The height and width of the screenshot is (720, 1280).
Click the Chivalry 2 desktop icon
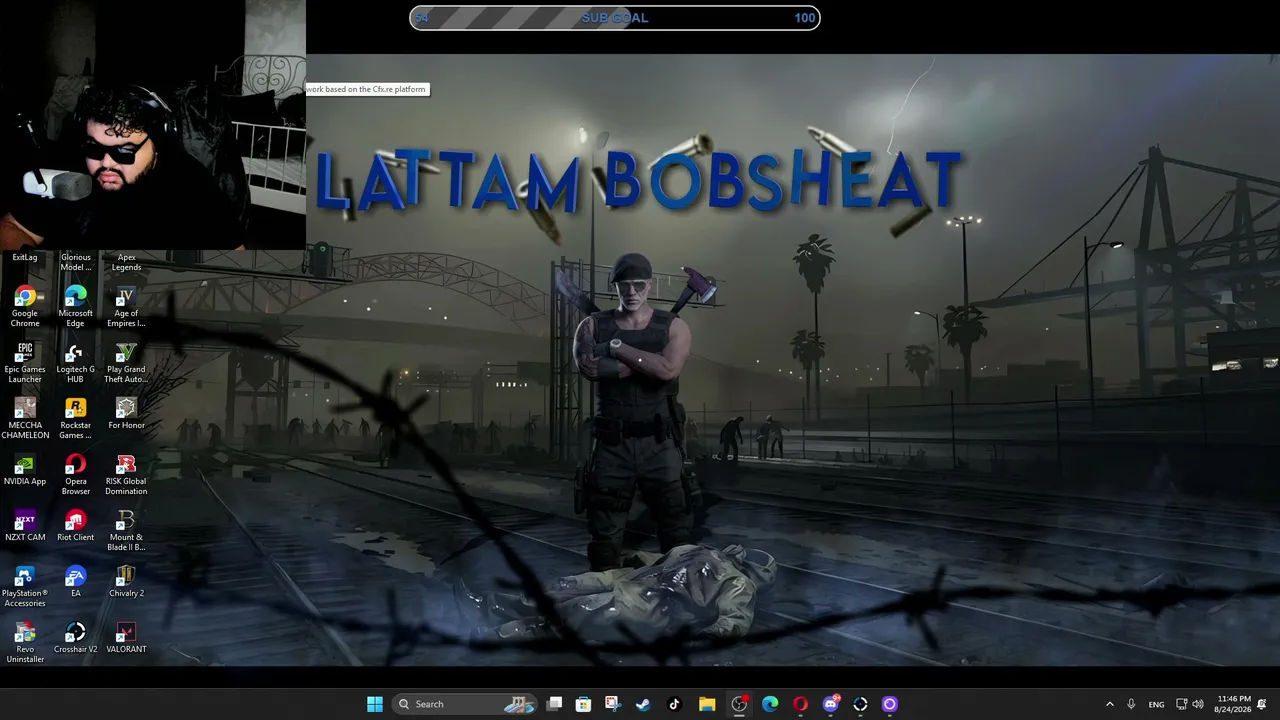coord(126,582)
